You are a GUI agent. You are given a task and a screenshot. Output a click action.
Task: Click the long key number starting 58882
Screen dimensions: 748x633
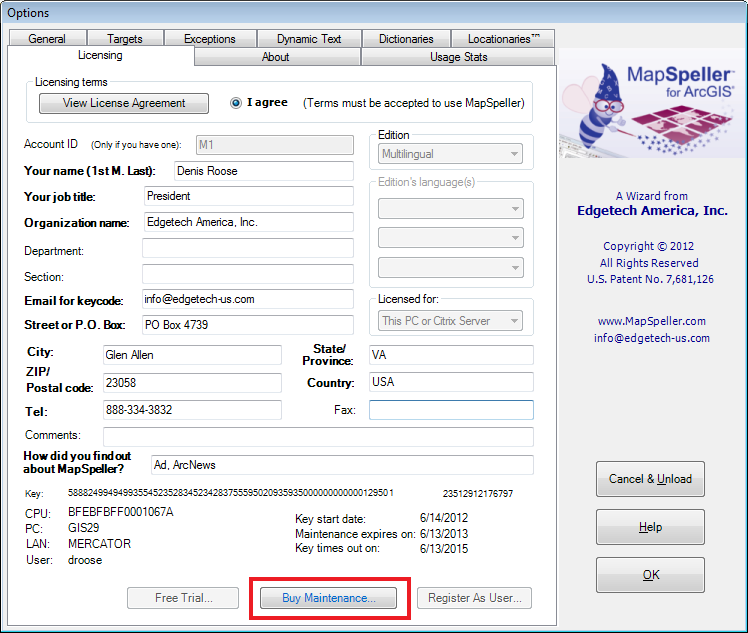click(x=230, y=493)
